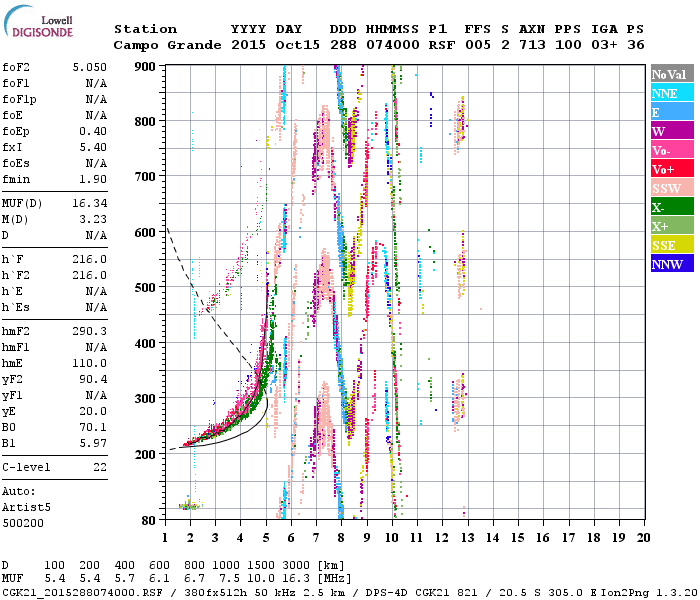700x600 pixels.
Task: Click the 200 km height axis label
Action: coord(145,454)
